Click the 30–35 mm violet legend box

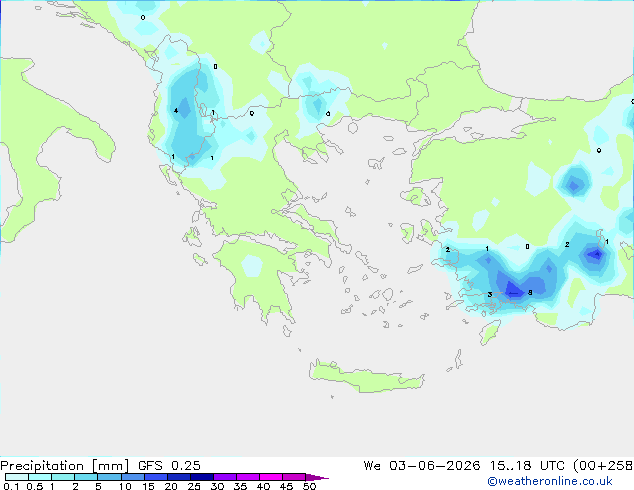click(224, 477)
